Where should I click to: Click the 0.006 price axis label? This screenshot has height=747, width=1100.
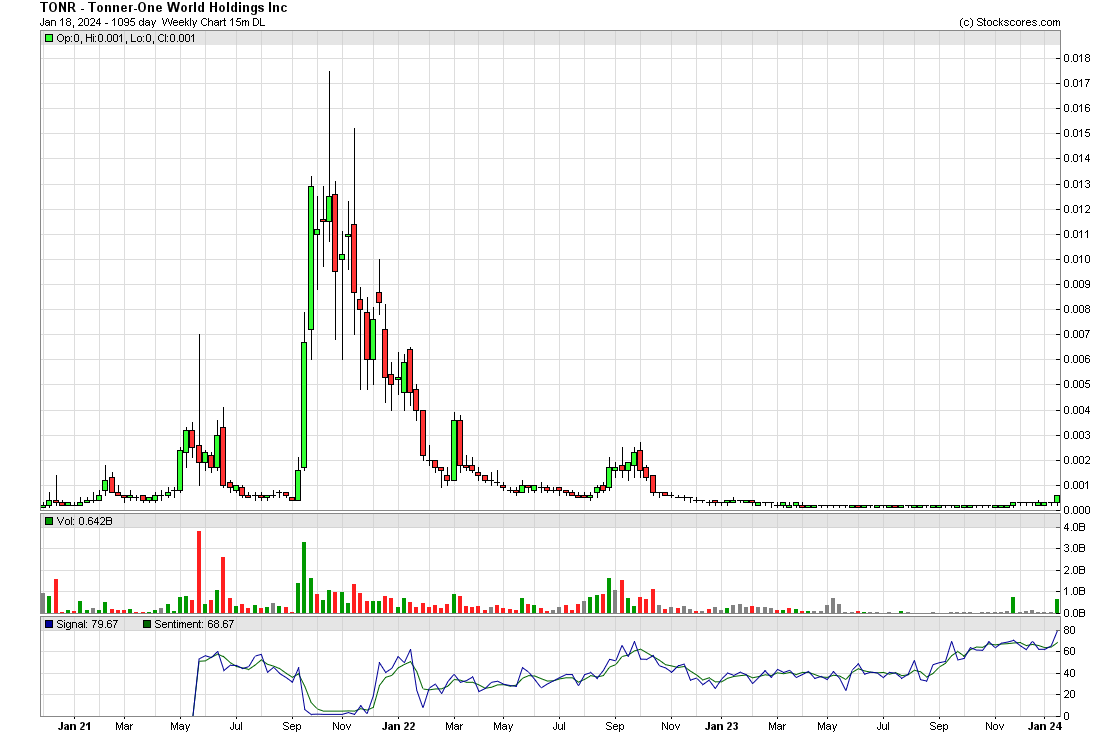(1077, 360)
